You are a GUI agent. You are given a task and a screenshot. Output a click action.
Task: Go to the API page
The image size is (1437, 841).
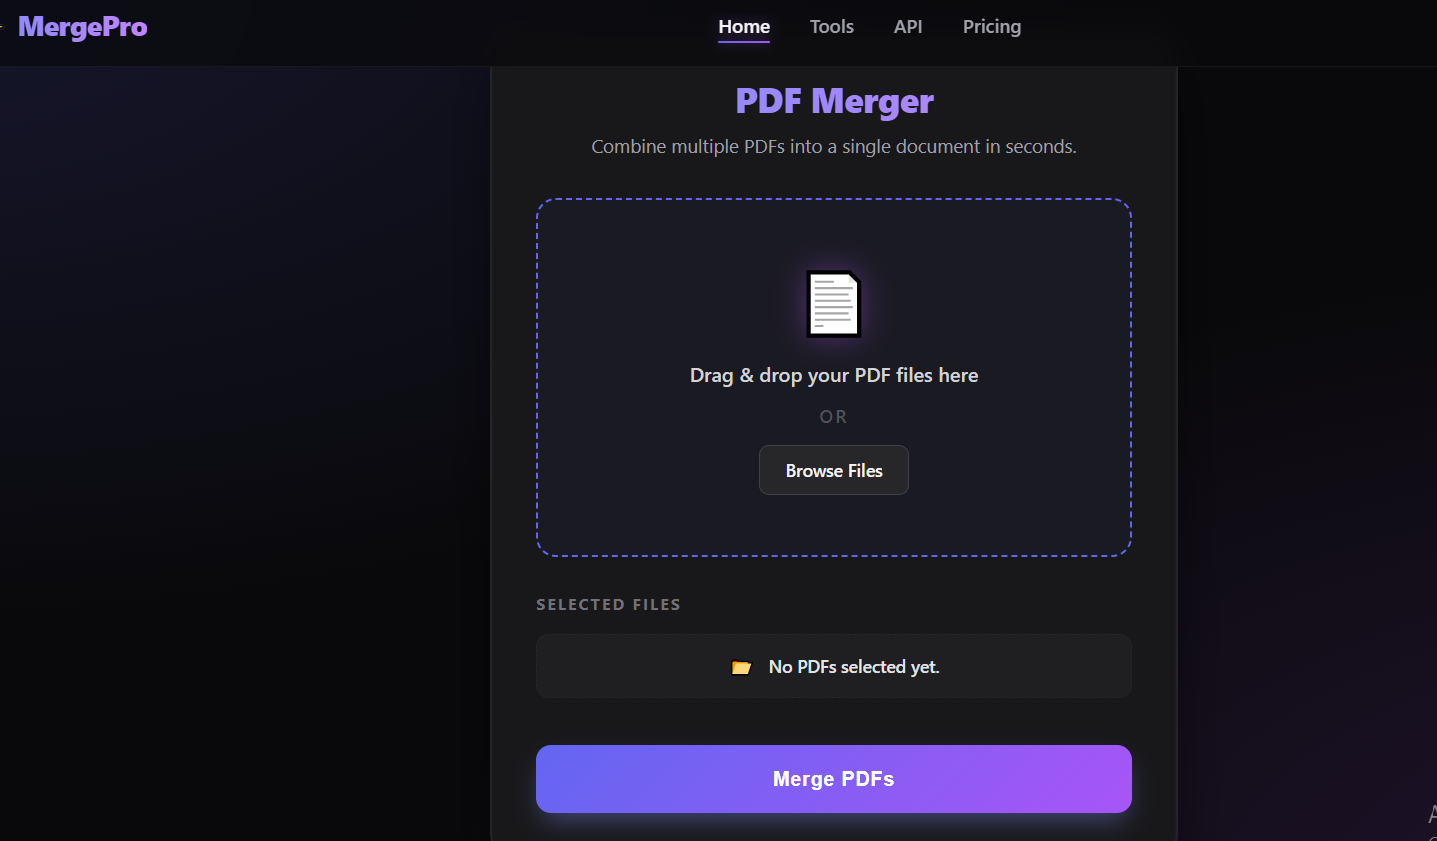click(x=908, y=27)
